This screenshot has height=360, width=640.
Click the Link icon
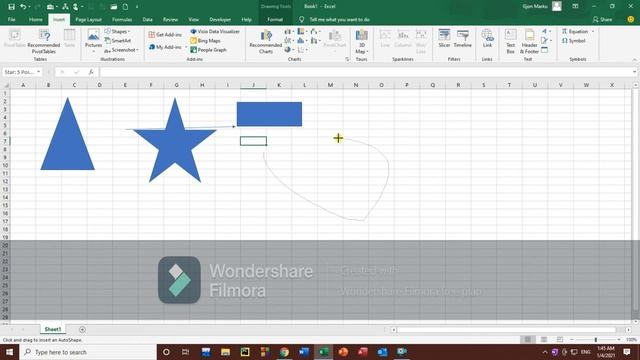[x=487, y=39]
